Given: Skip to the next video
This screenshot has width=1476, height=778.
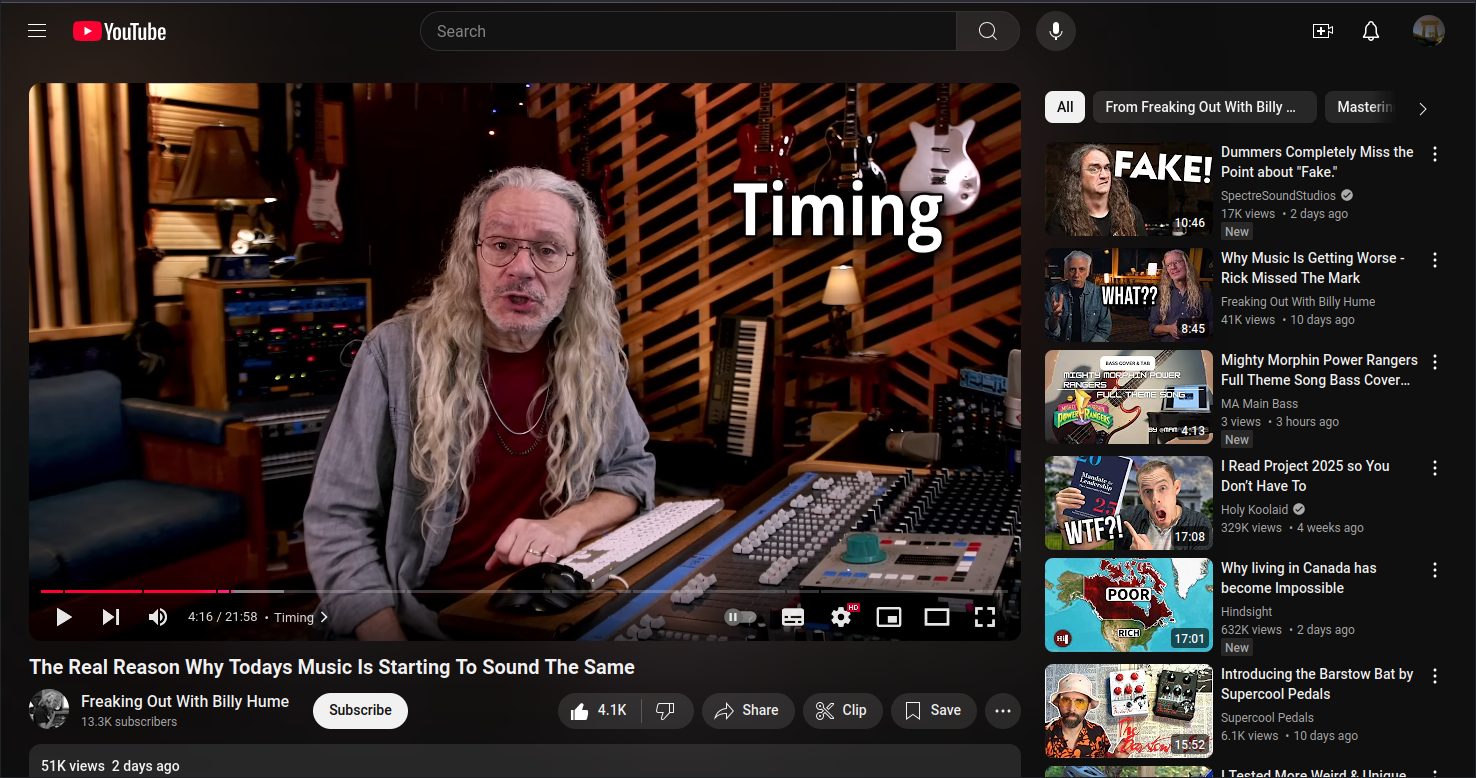Looking at the screenshot, I should [x=111, y=617].
